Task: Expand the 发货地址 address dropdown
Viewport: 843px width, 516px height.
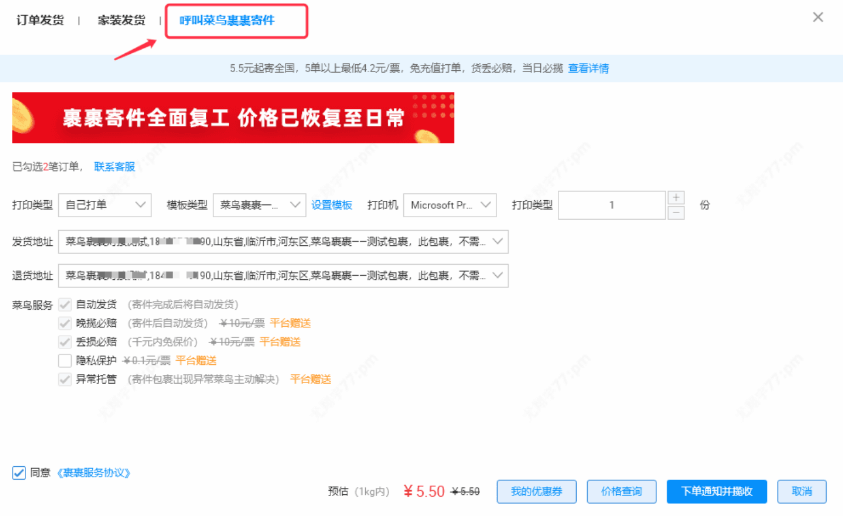Action: (283, 241)
